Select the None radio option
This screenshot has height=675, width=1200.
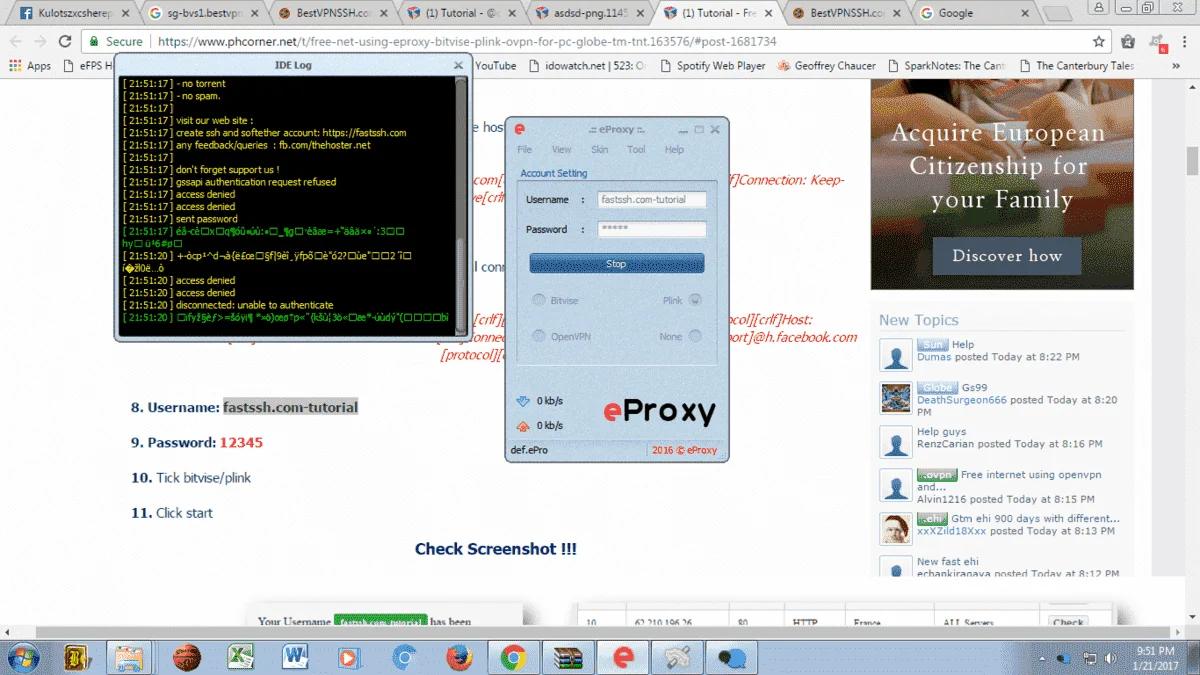tap(695, 336)
